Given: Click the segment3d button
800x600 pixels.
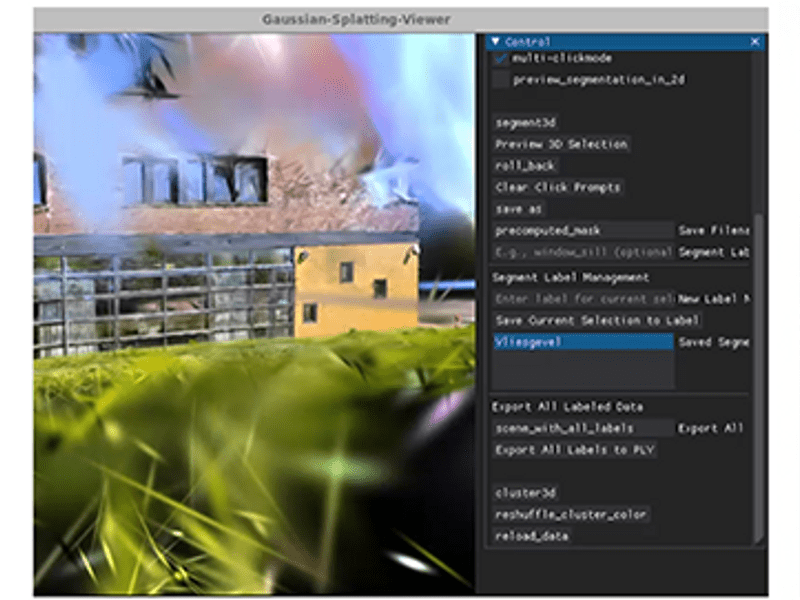Looking at the screenshot, I should click(x=525, y=123).
